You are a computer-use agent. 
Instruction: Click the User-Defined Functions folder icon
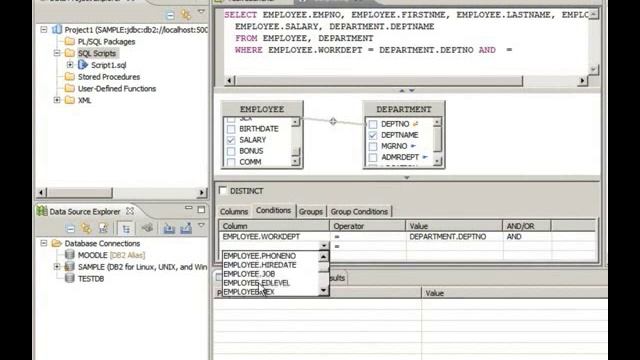[x=70, y=88]
